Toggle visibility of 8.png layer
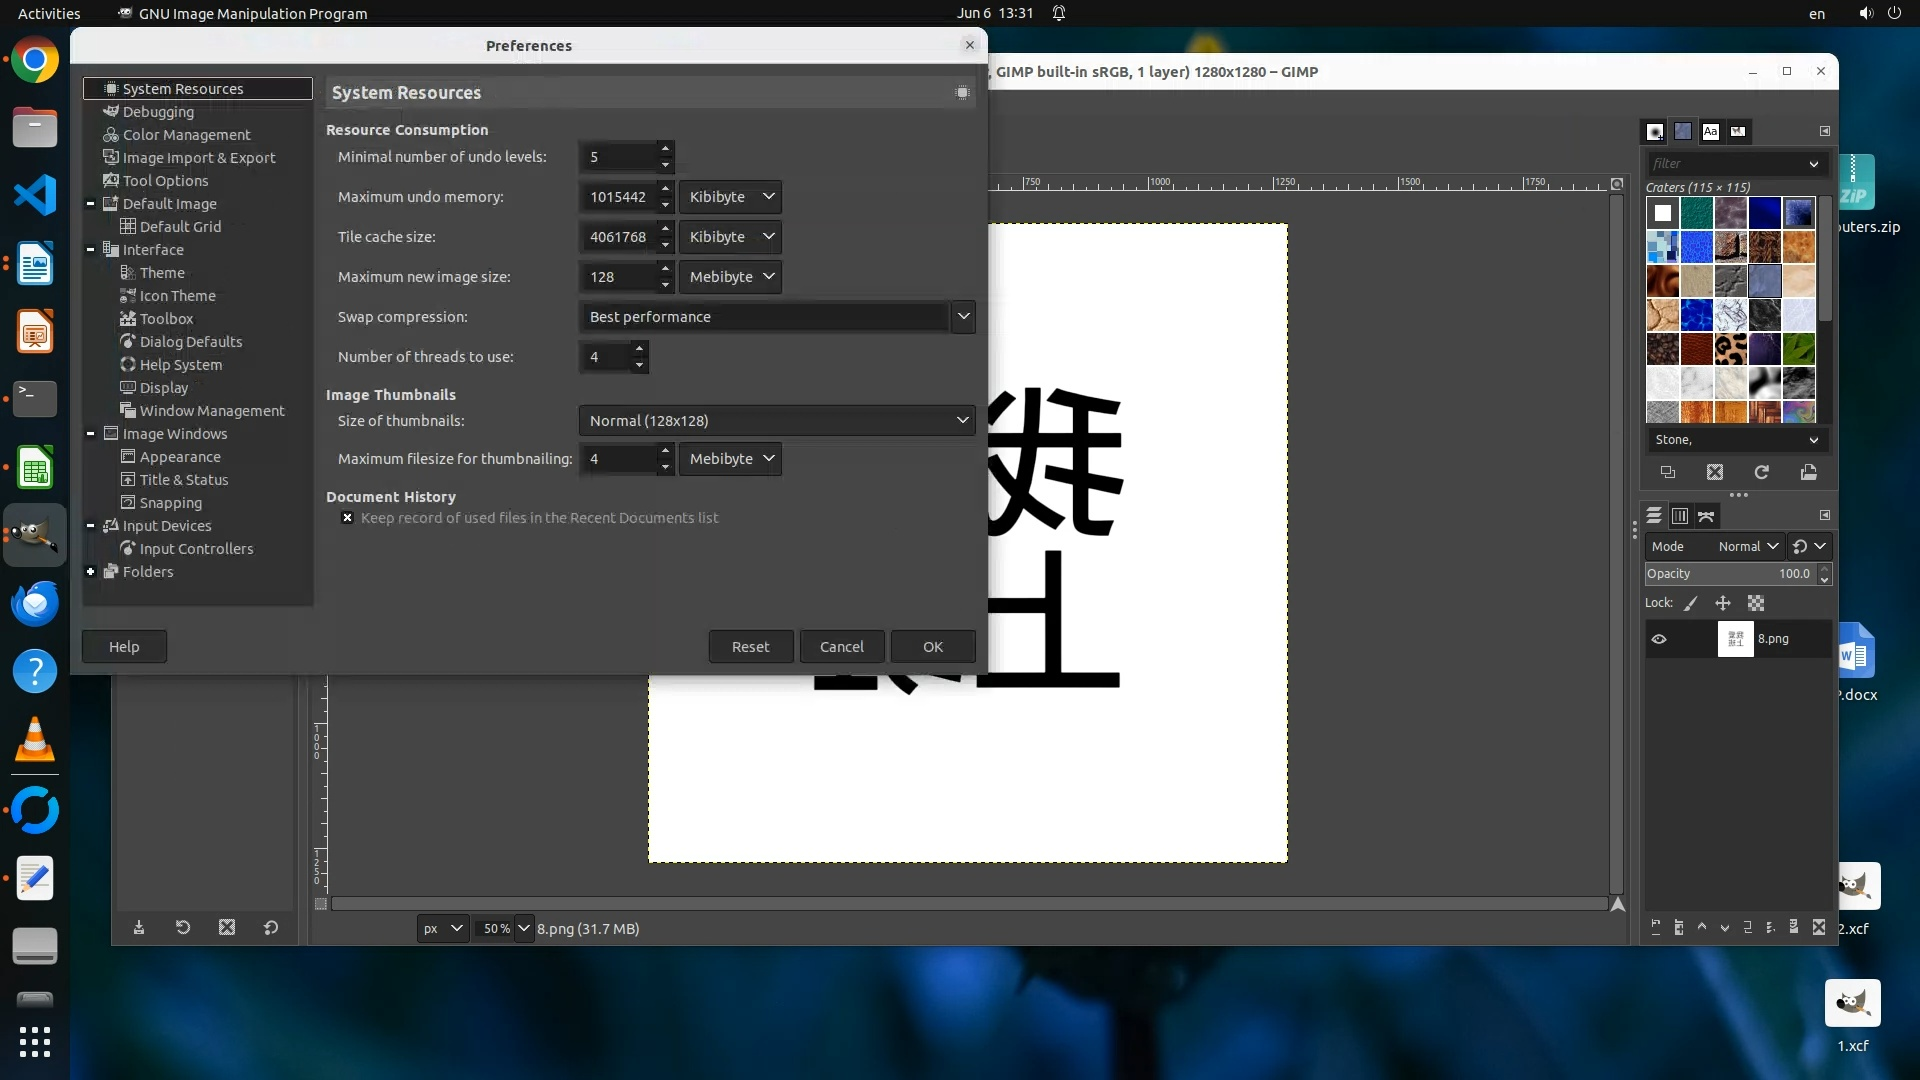The width and height of the screenshot is (1920, 1080). 1659,639
